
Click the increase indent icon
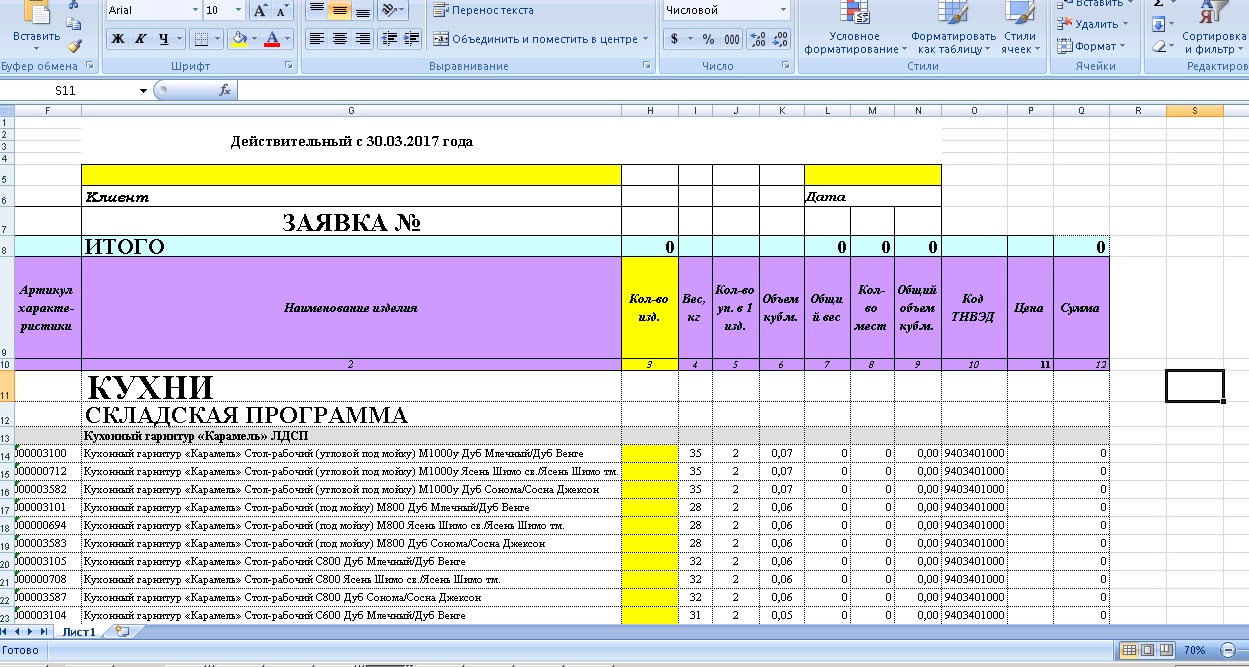coord(411,39)
